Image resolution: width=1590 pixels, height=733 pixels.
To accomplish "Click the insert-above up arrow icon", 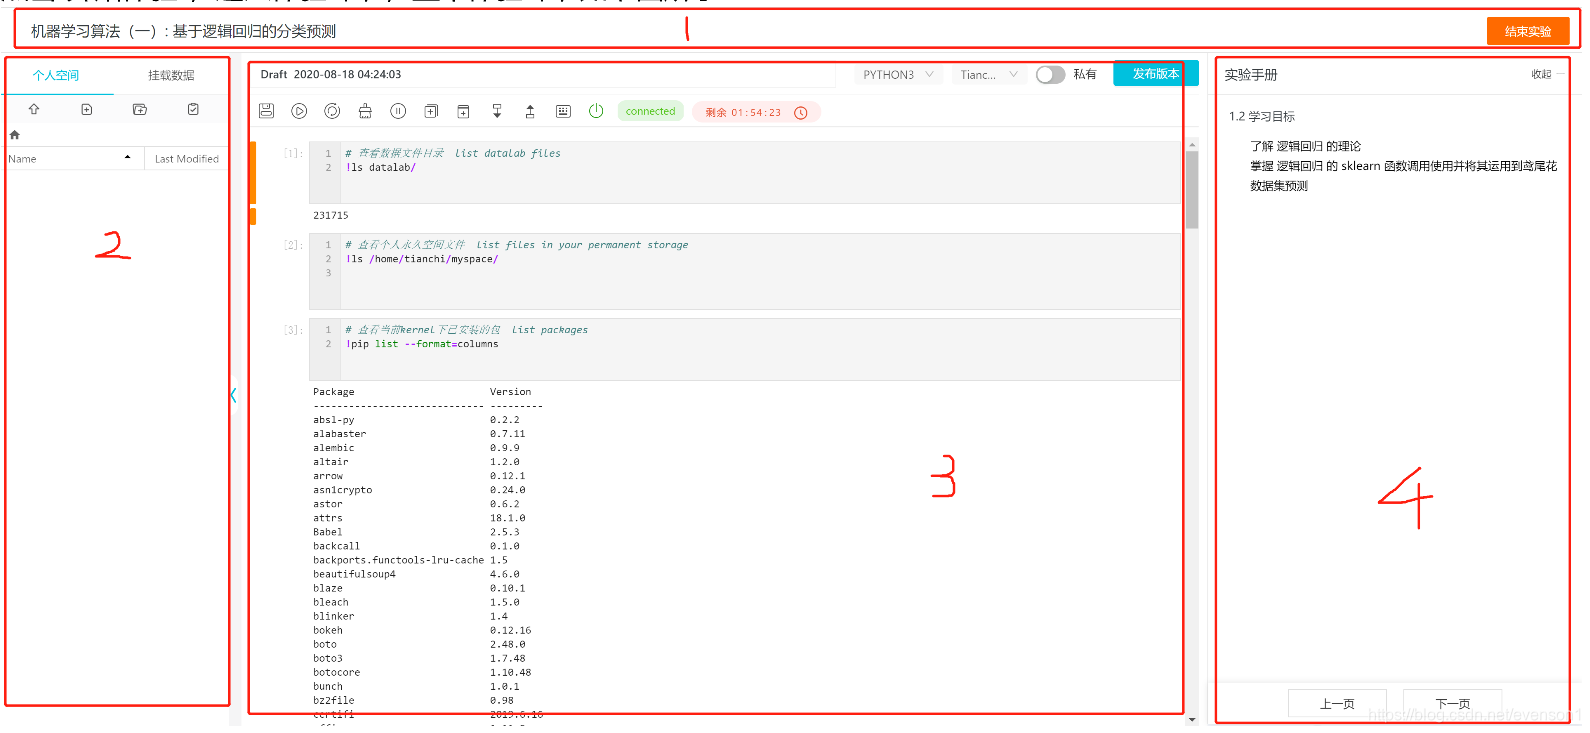I will (x=530, y=111).
